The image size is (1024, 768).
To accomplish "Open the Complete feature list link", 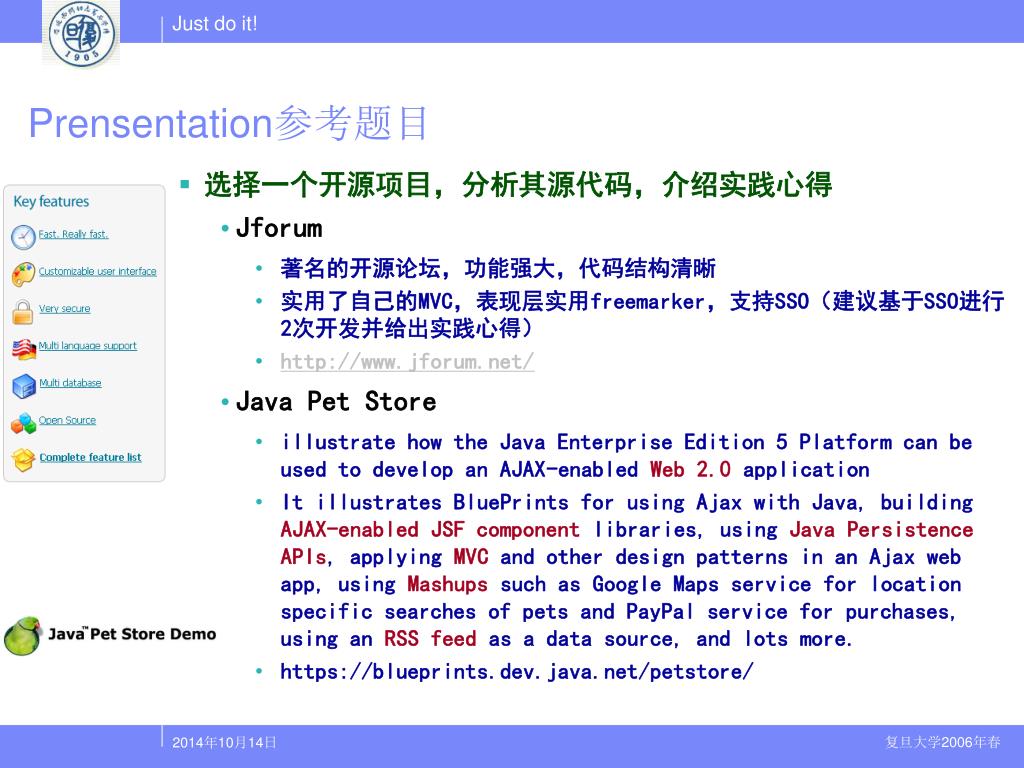I will coord(90,457).
